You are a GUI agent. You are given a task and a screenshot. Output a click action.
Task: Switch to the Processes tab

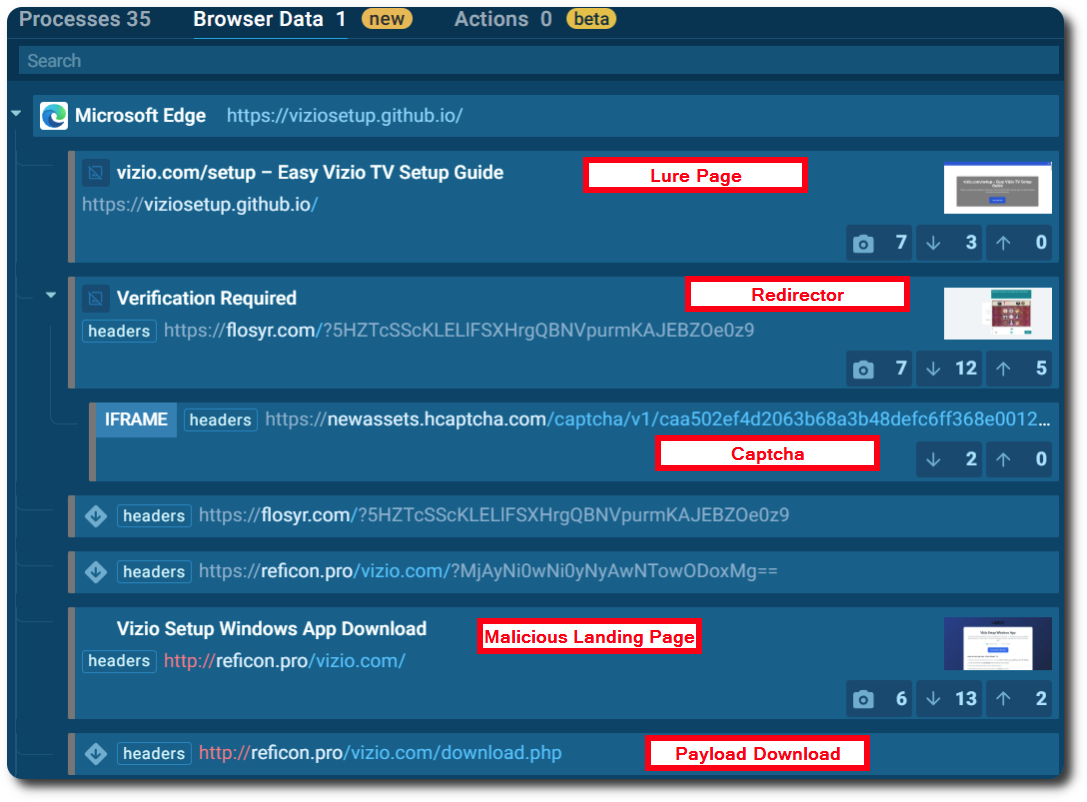pyautogui.click(x=85, y=19)
